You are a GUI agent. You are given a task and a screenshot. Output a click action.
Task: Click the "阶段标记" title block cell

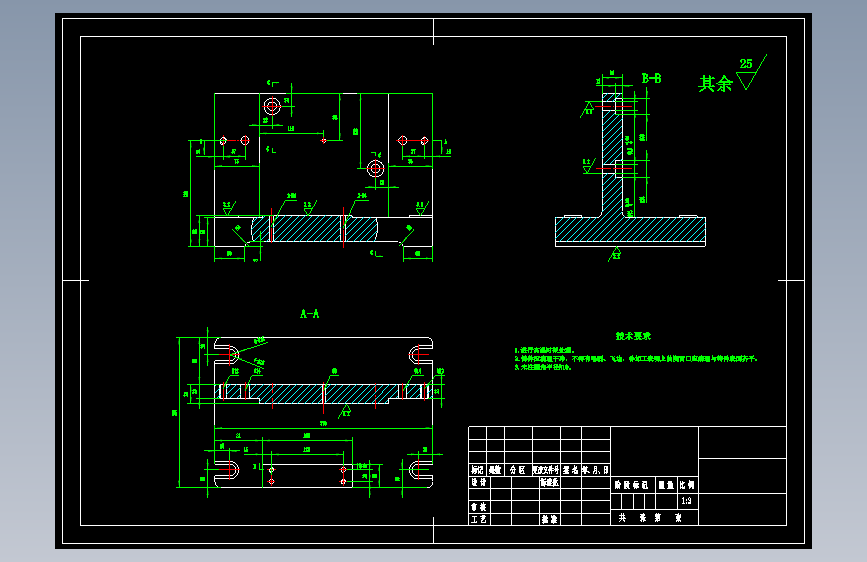(x=631, y=485)
